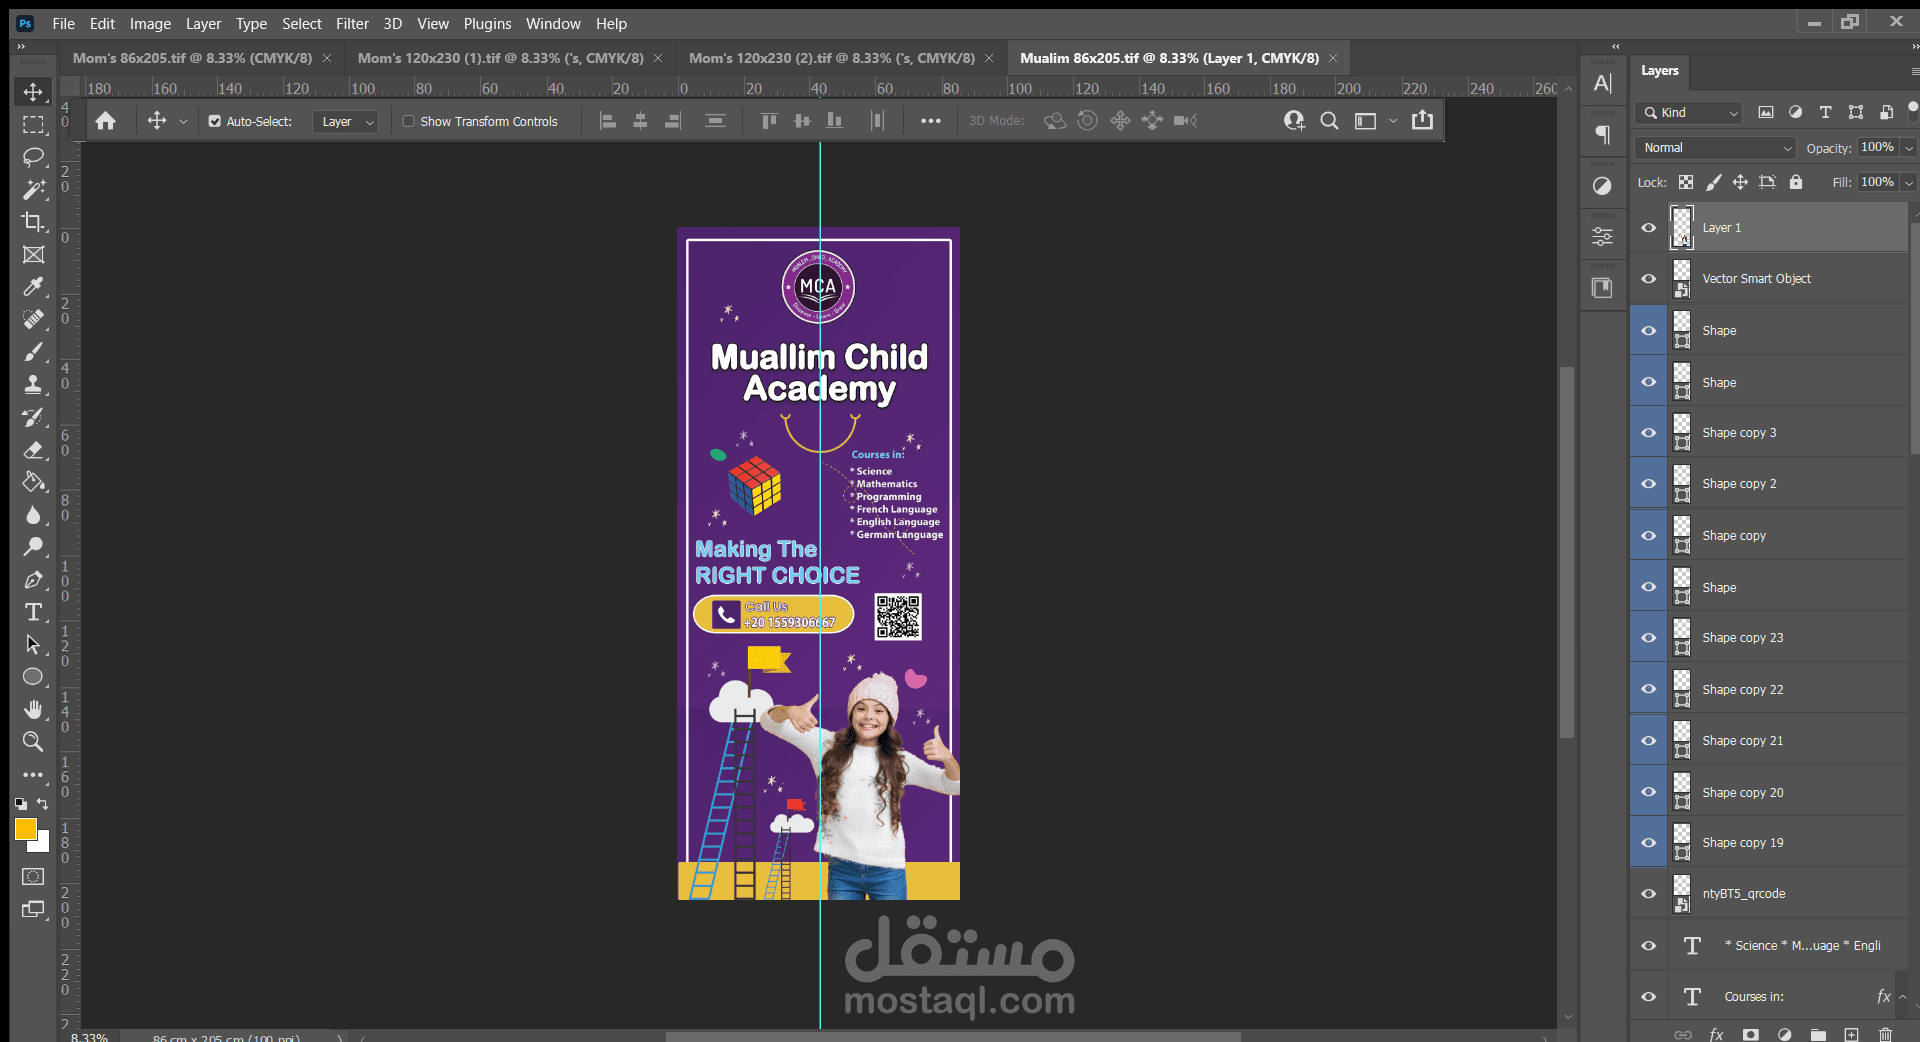Image resolution: width=1920 pixels, height=1042 pixels.
Task: Toggle visibility of Shape copy 19 layer
Action: pos(1649,843)
